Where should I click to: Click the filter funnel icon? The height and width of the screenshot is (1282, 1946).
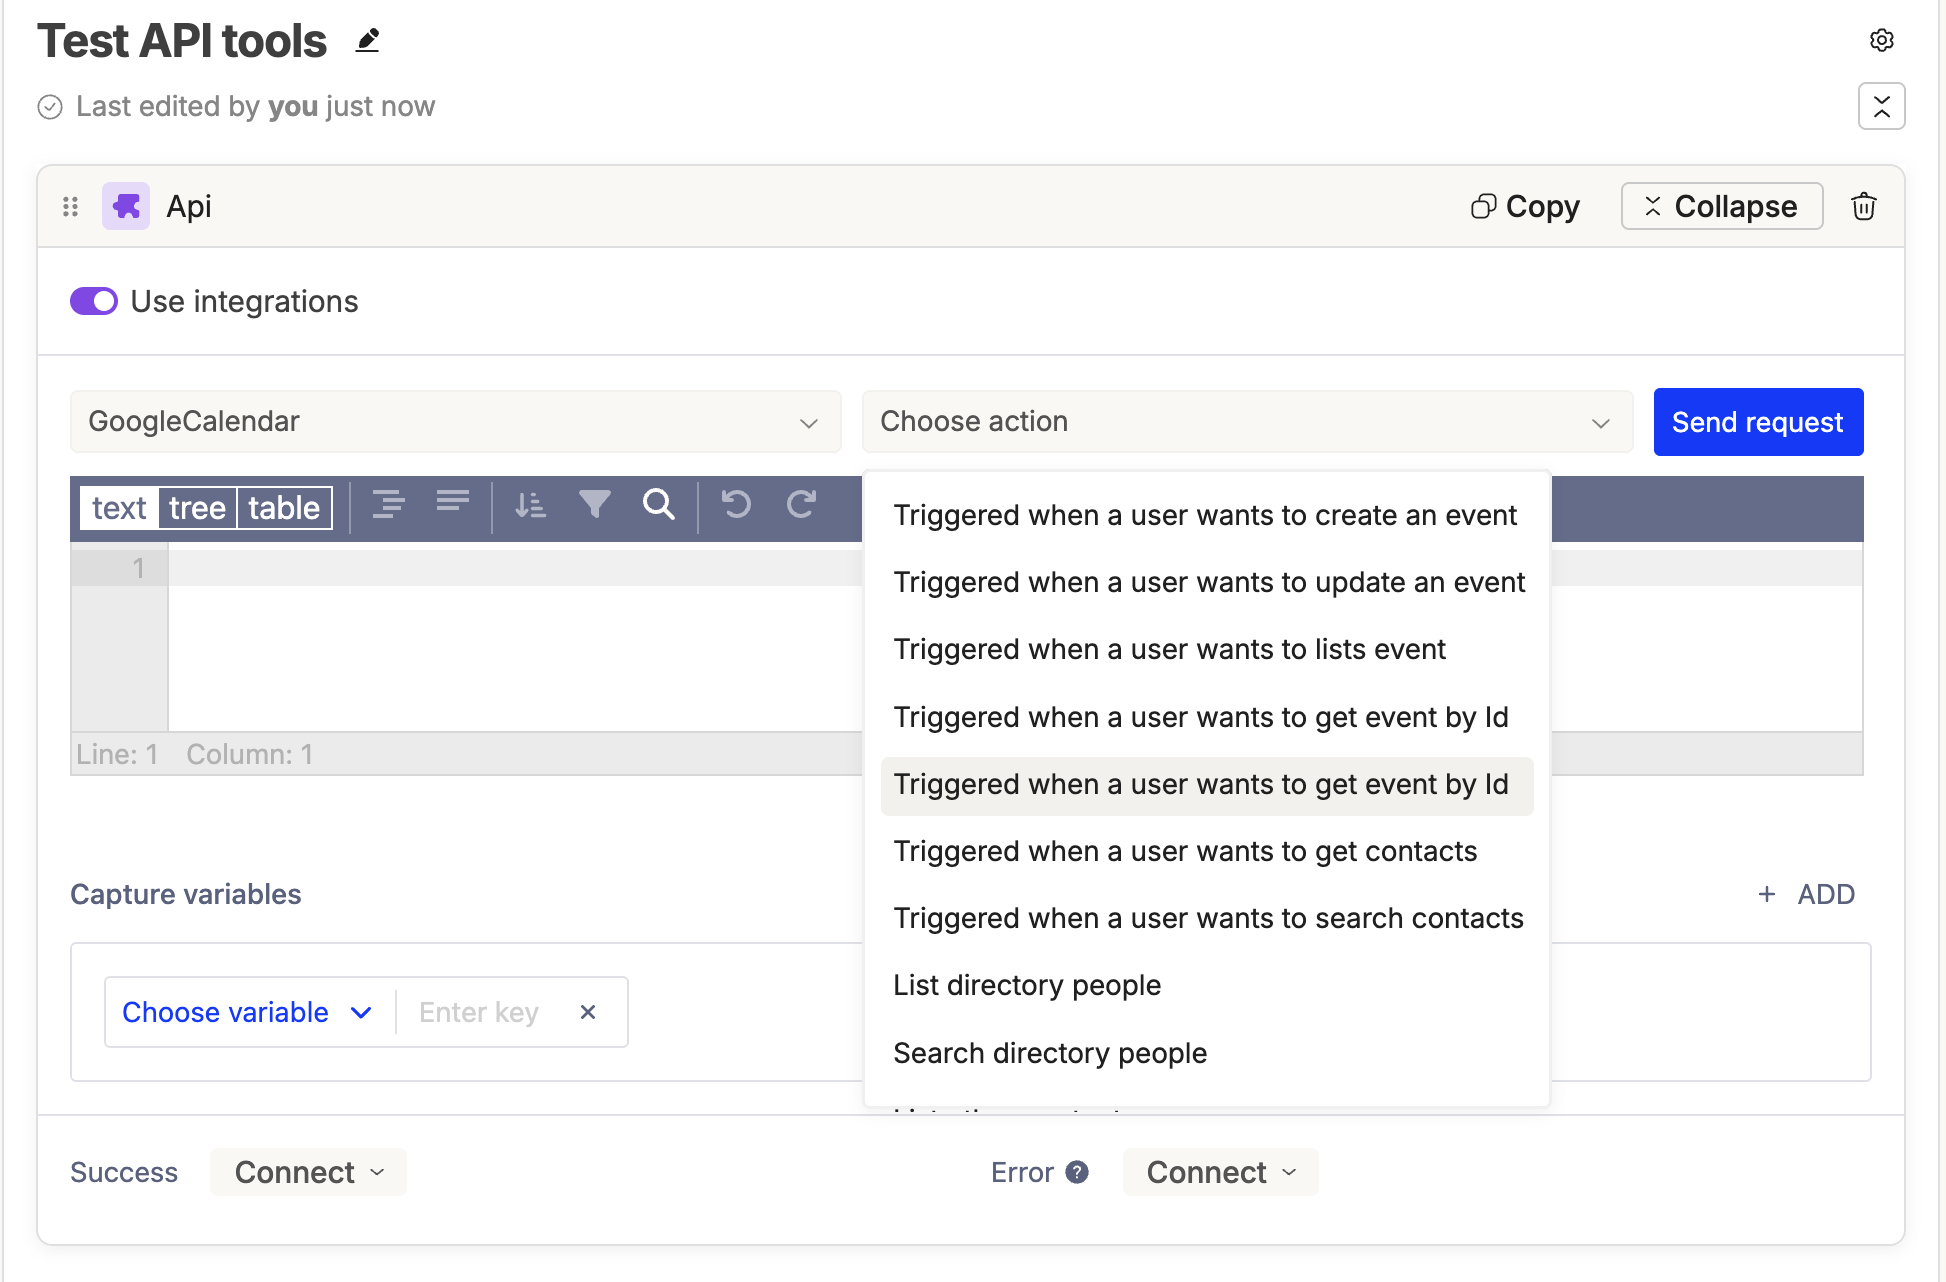tap(594, 504)
